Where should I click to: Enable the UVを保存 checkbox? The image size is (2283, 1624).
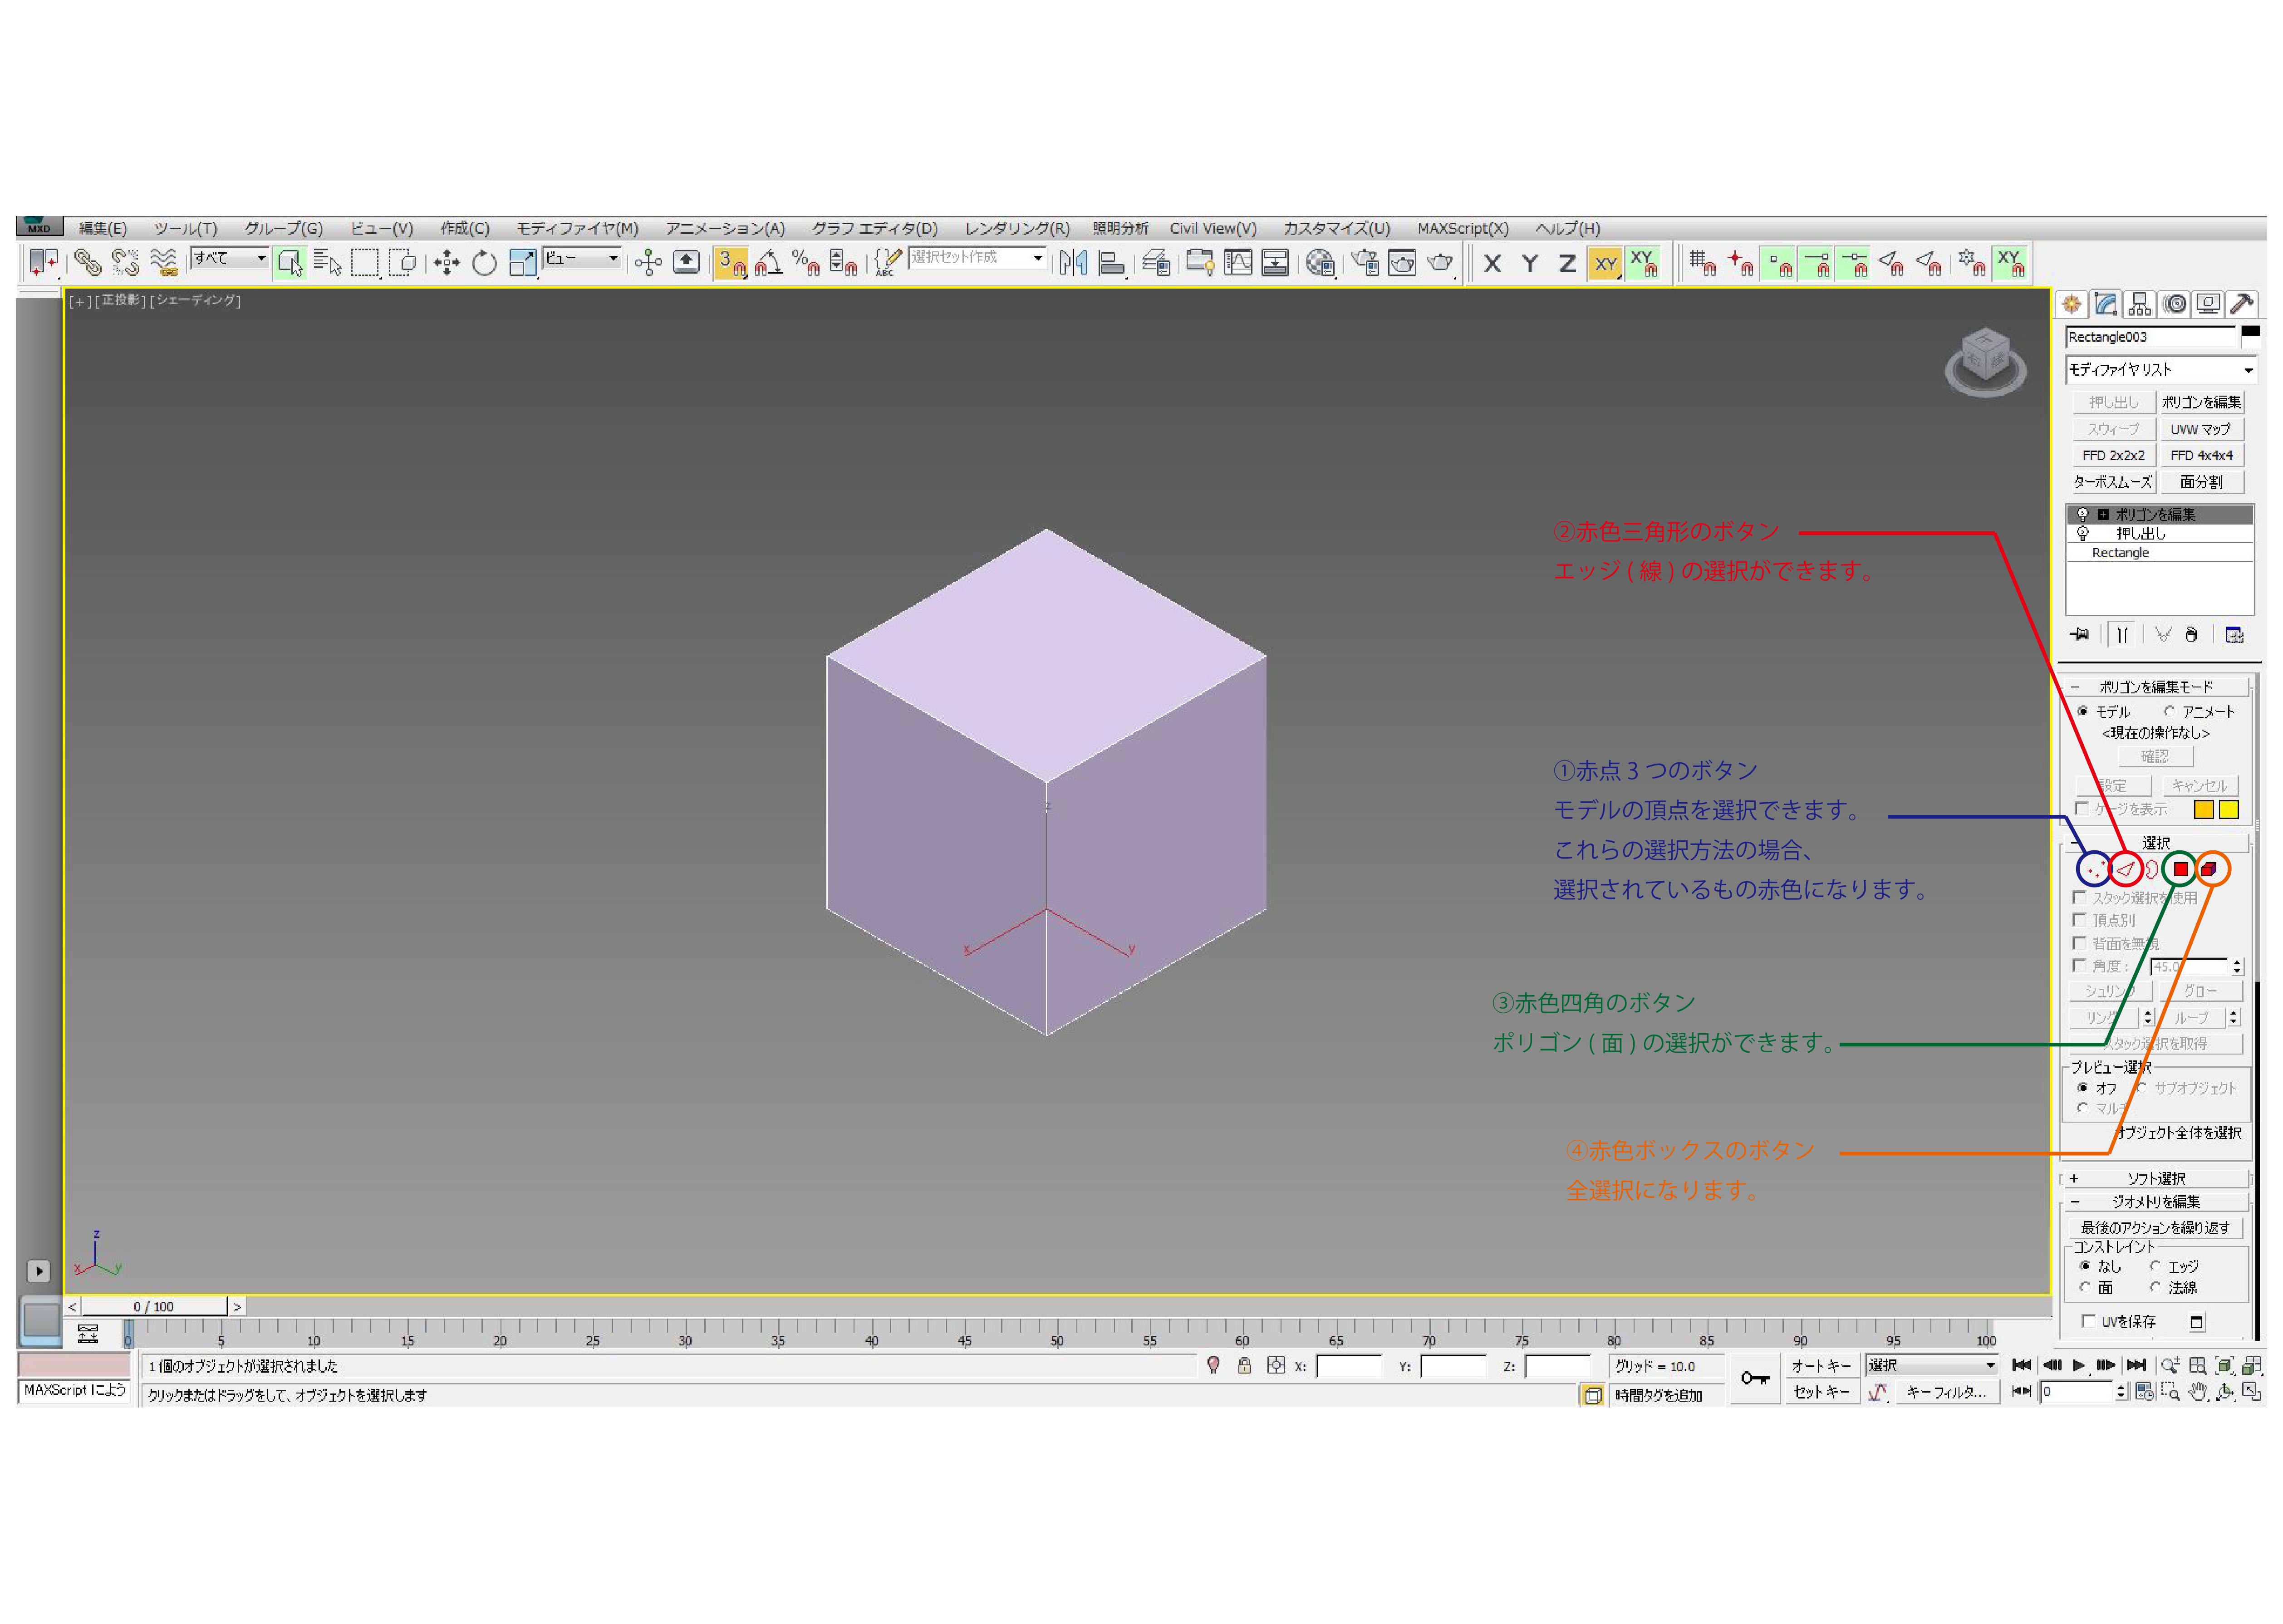coord(2088,1322)
